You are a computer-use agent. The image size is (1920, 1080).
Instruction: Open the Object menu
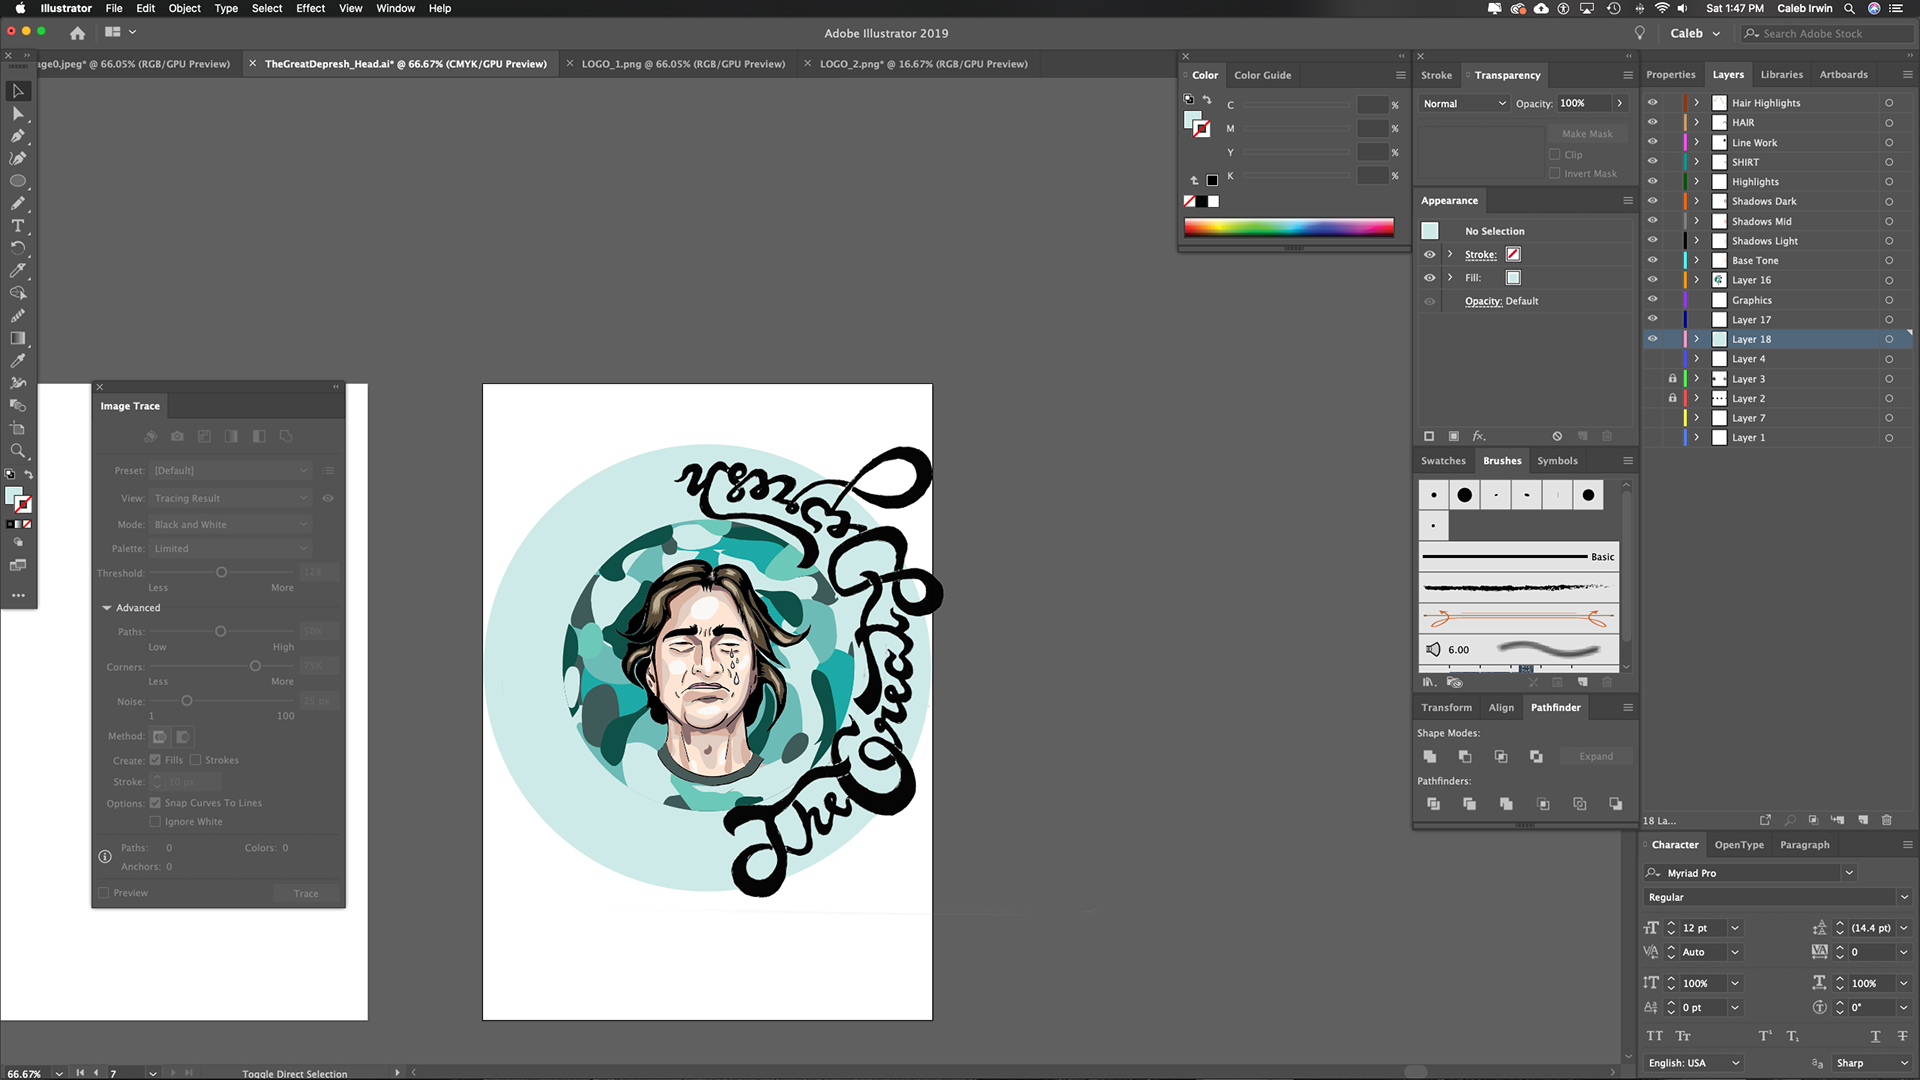tap(184, 8)
